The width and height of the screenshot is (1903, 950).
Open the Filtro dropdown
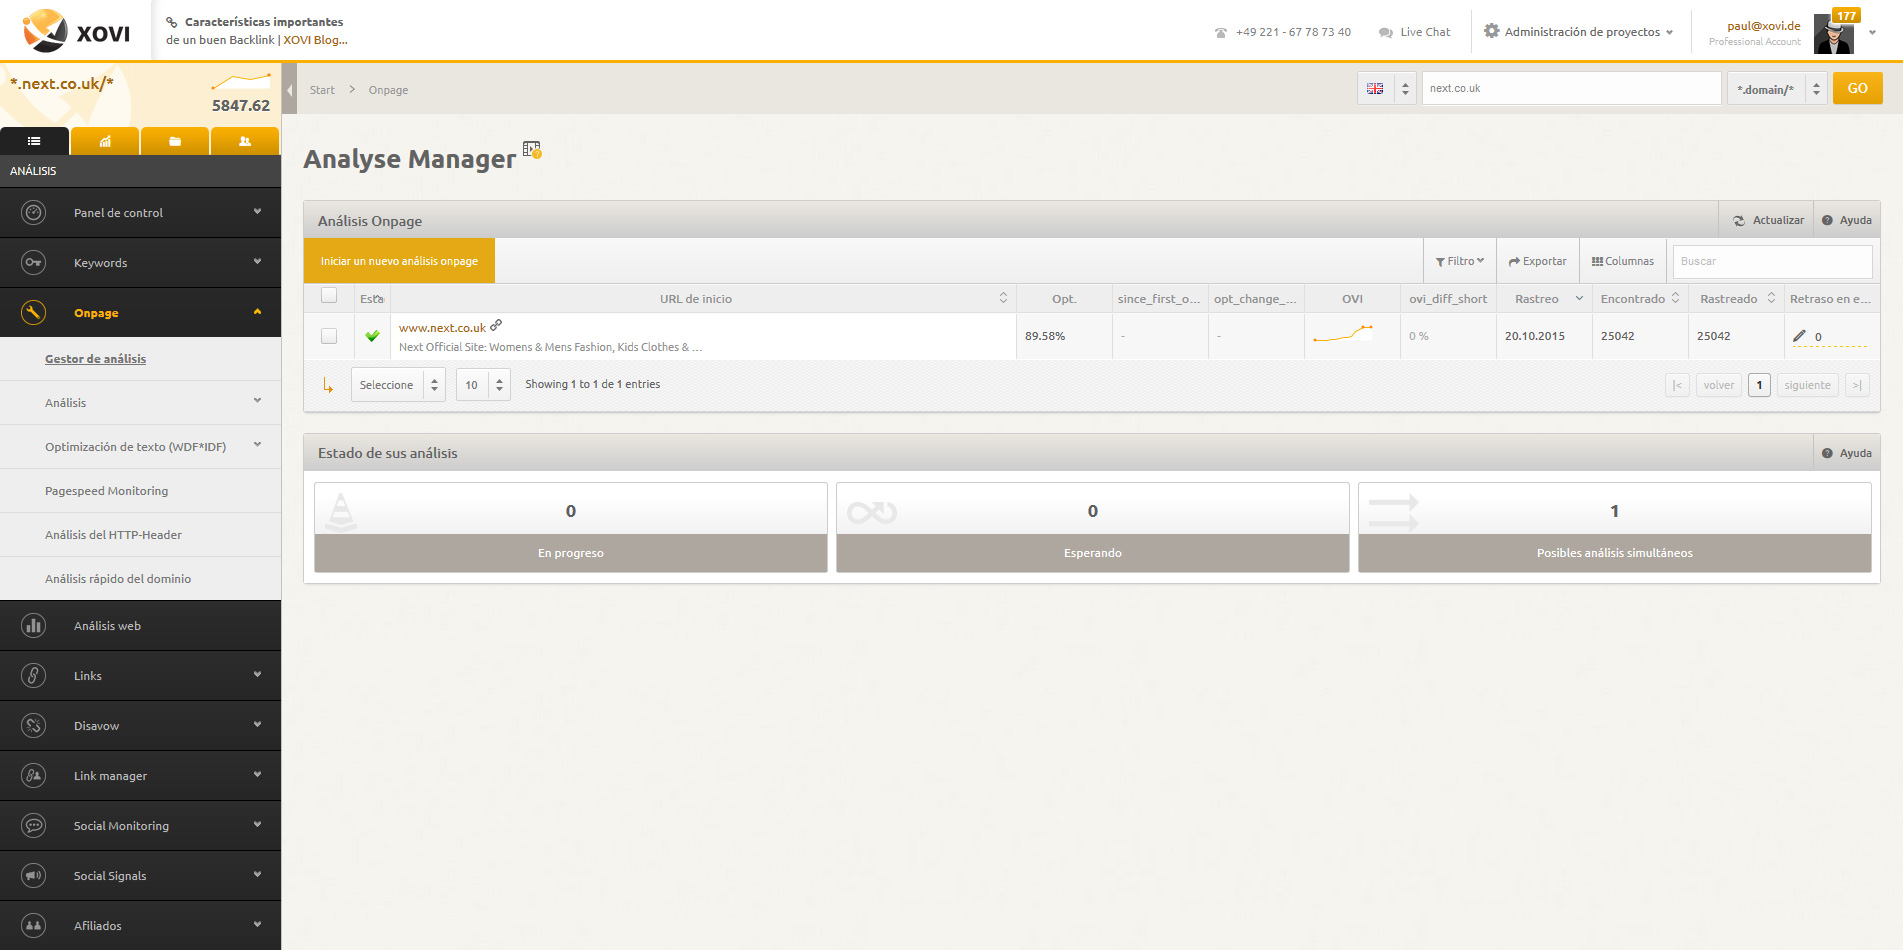tap(1460, 261)
